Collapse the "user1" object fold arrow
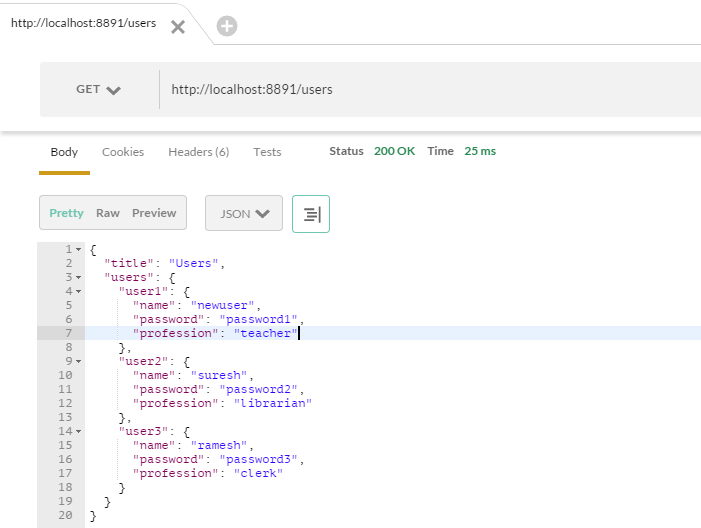 pos(78,291)
